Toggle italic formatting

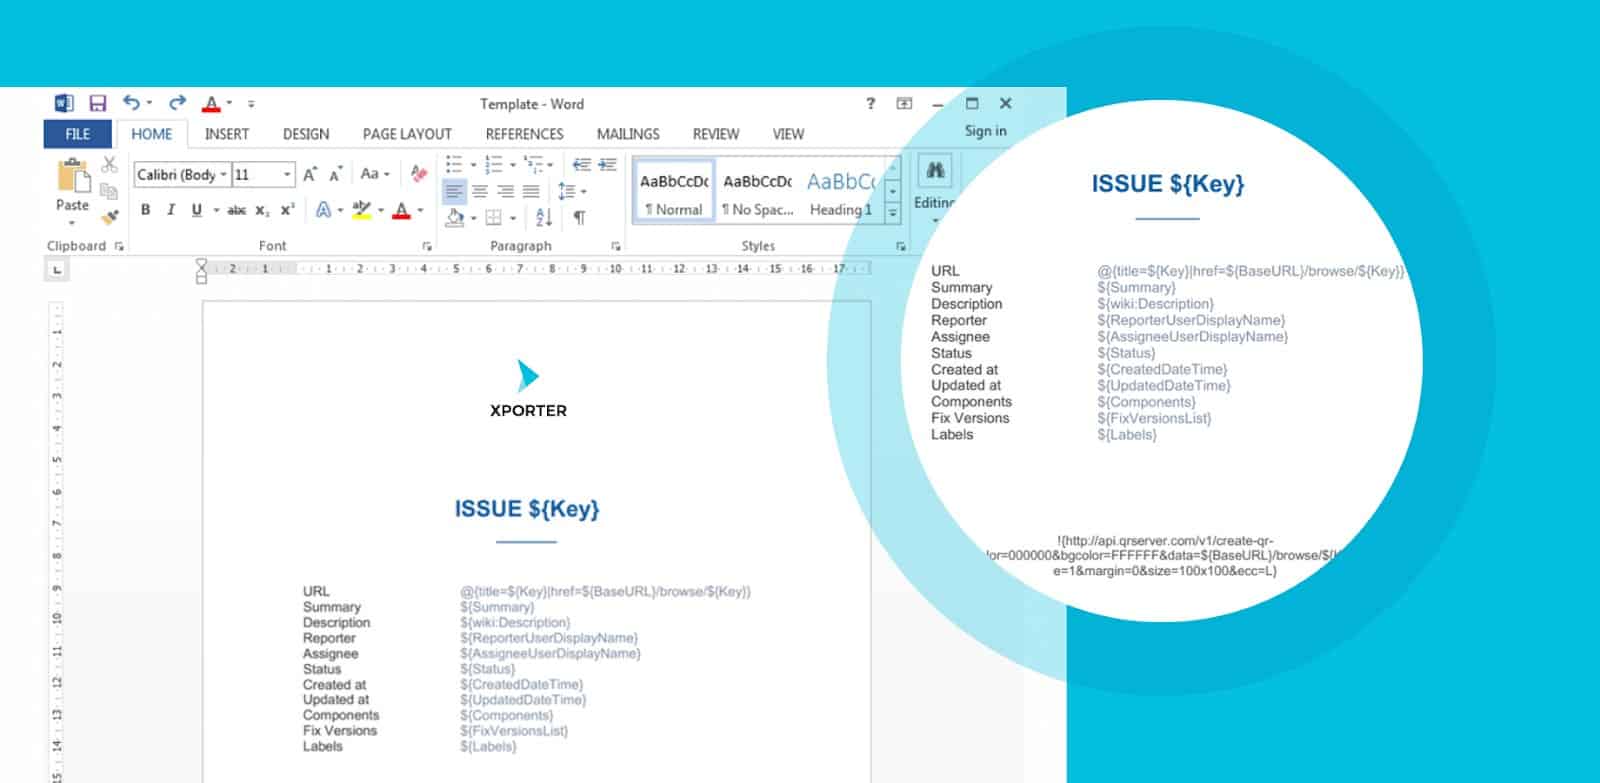(x=171, y=210)
